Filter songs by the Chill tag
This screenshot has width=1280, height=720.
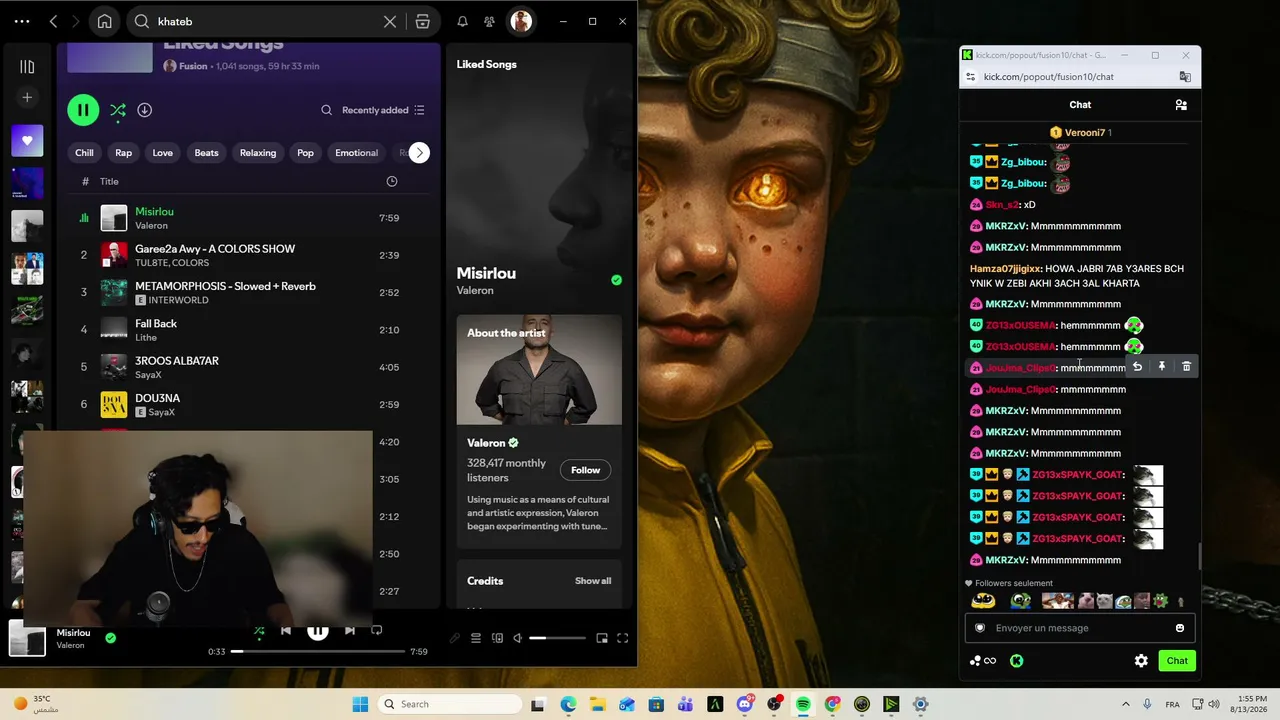tap(84, 153)
